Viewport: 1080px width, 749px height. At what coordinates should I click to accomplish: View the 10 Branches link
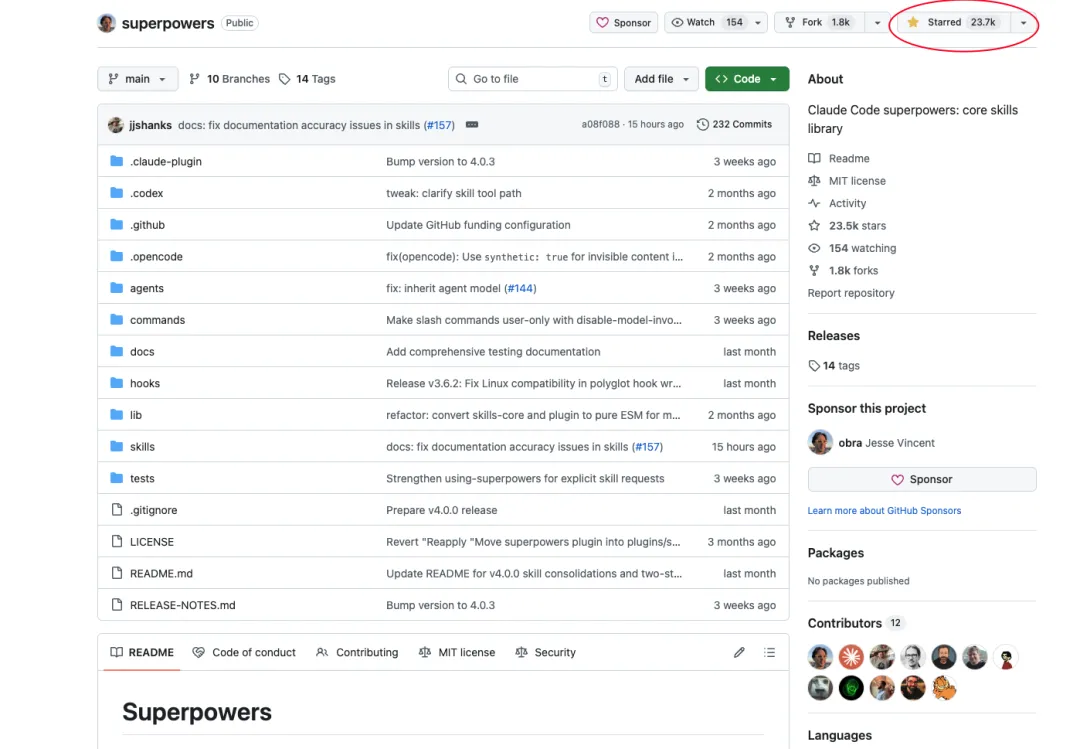tap(230, 79)
